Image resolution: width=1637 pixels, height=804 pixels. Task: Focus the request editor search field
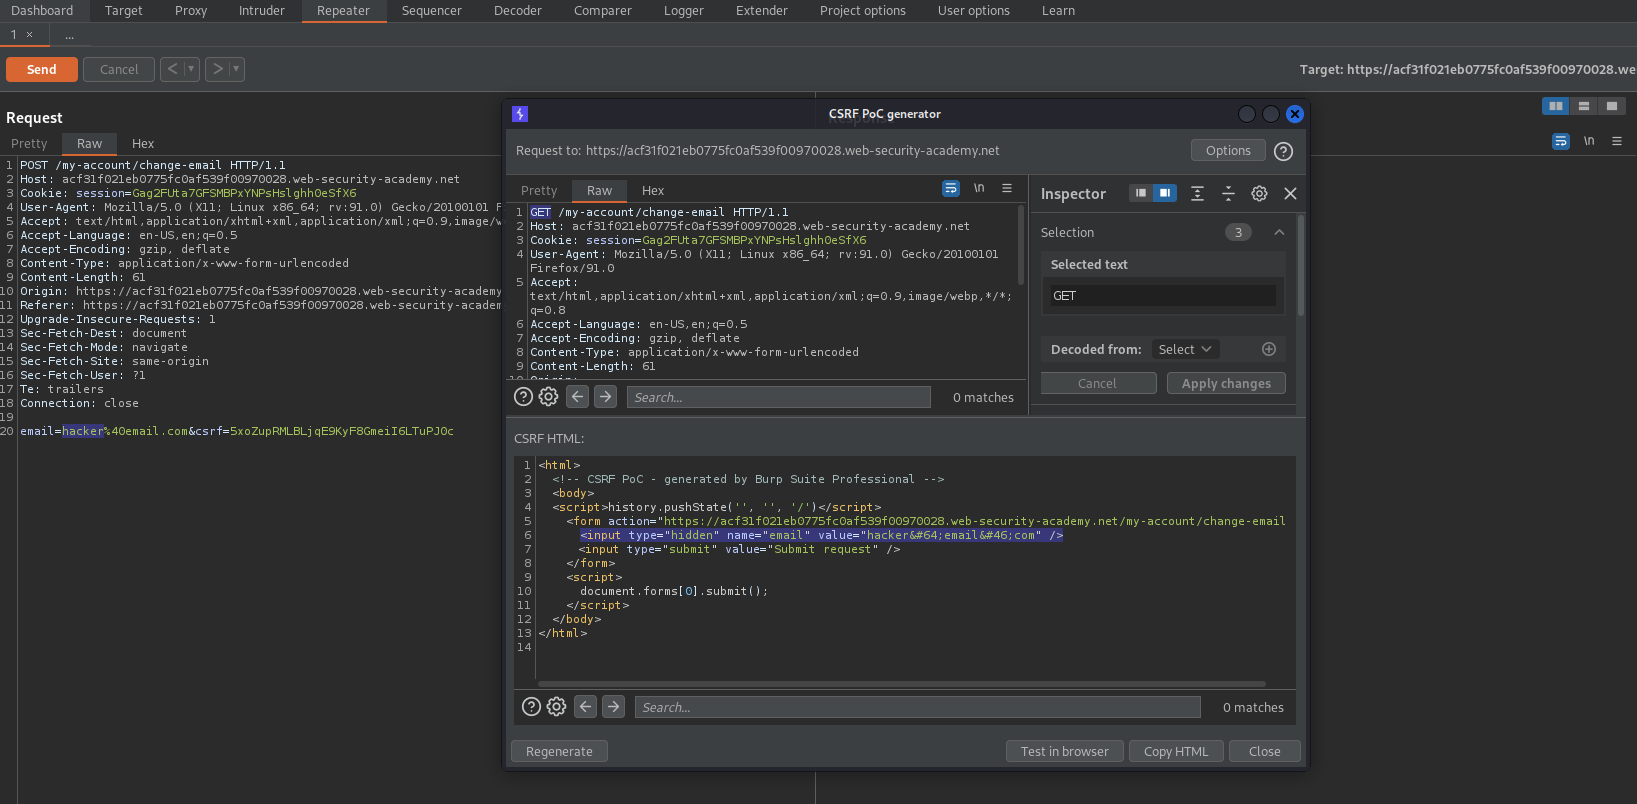click(x=779, y=397)
